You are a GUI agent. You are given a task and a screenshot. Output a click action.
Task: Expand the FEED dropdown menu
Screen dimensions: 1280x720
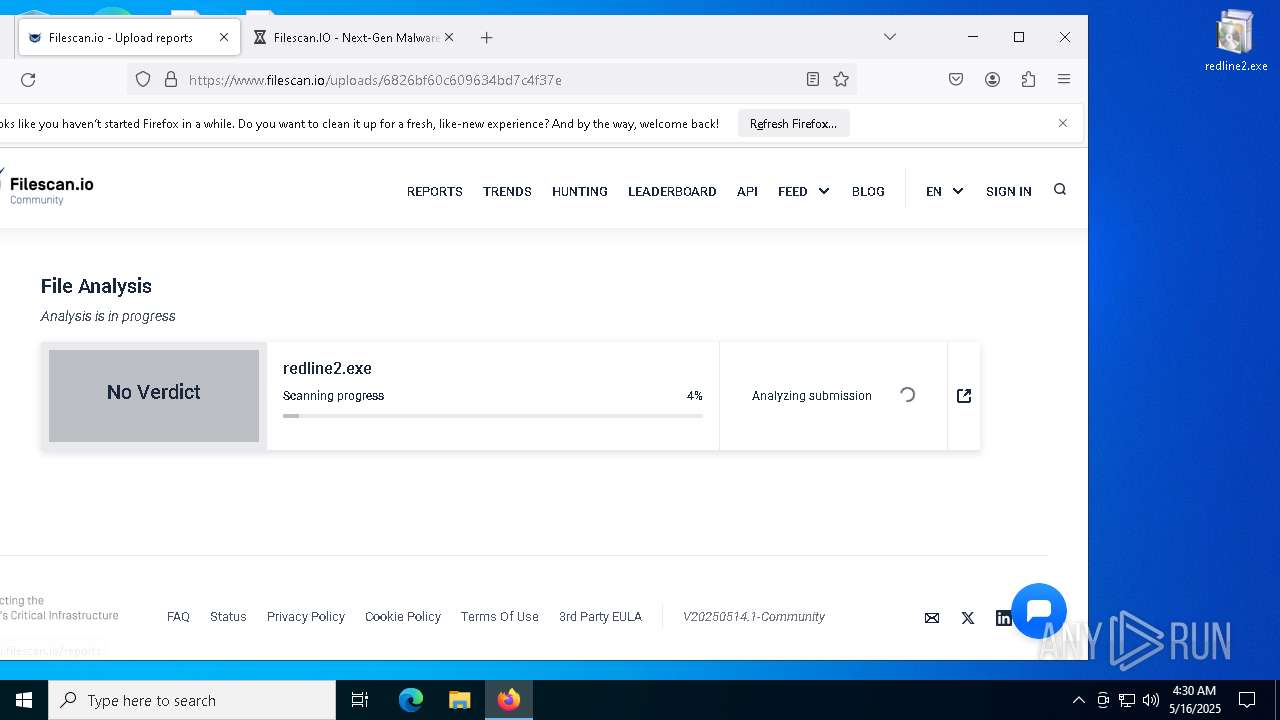[x=804, y=191]
